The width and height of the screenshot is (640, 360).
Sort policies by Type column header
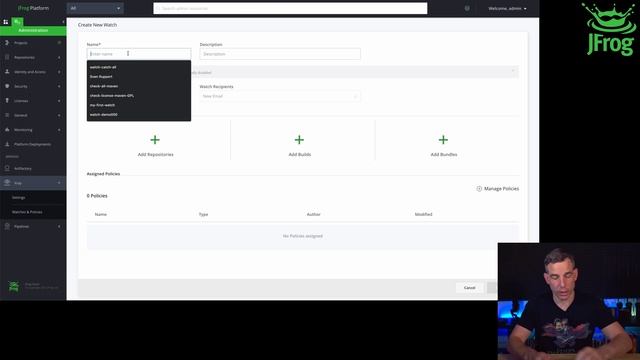click(203, 214)
